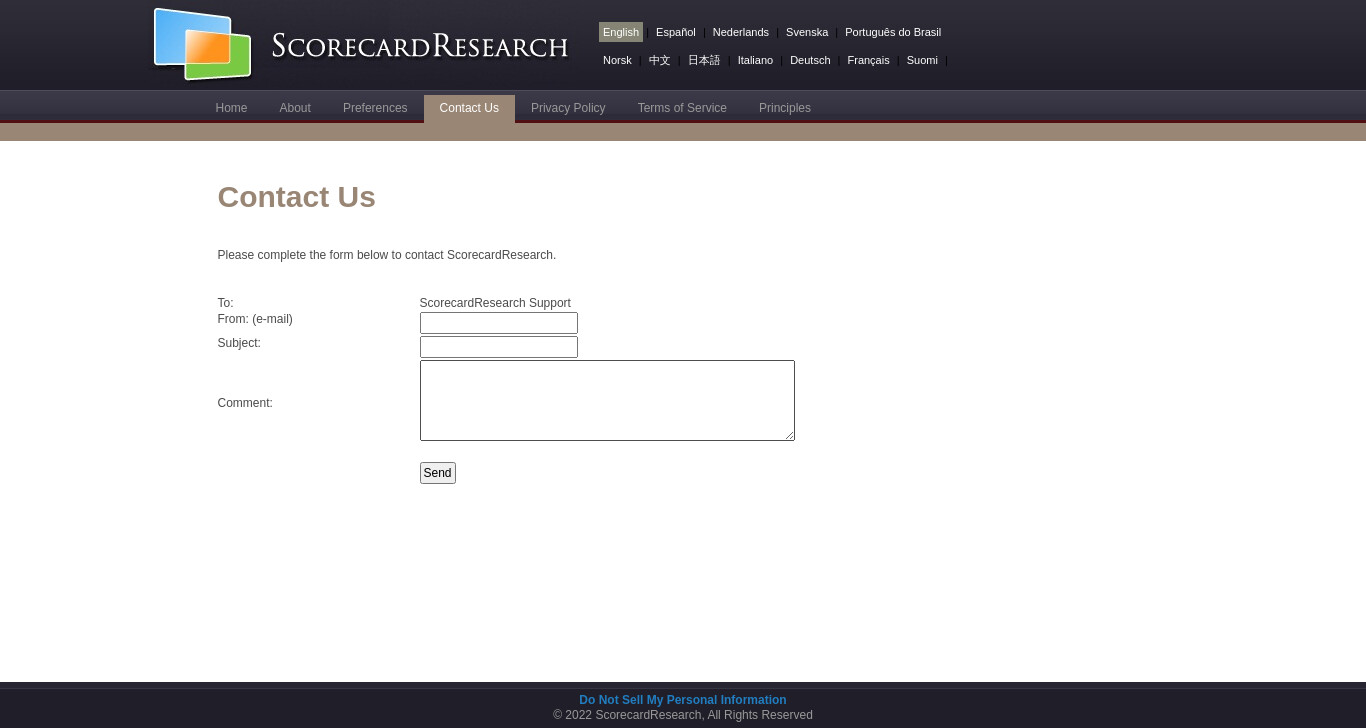Click the Send button
This screenshot has height=728, width=1366.
438,473
